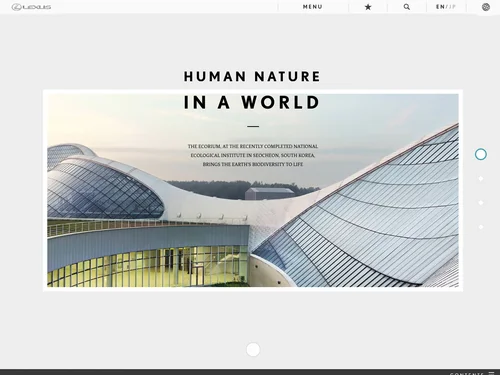The height and width of the screenshot is (375, 500).
Task: Click the IN A WORLD headline
Action: click(x=252, y=102)
